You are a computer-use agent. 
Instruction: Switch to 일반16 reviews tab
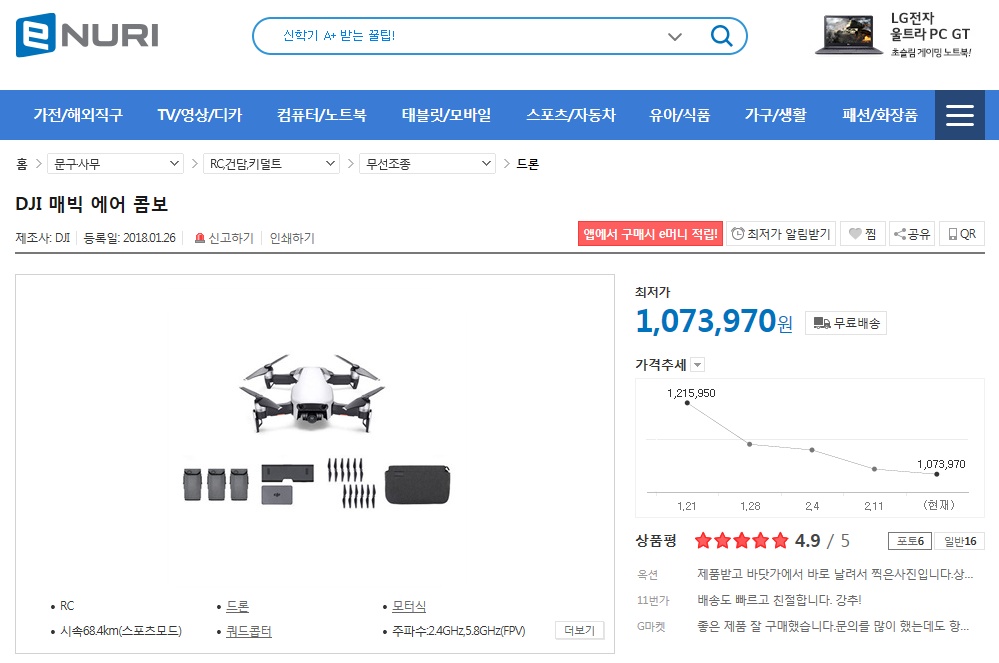959,541
